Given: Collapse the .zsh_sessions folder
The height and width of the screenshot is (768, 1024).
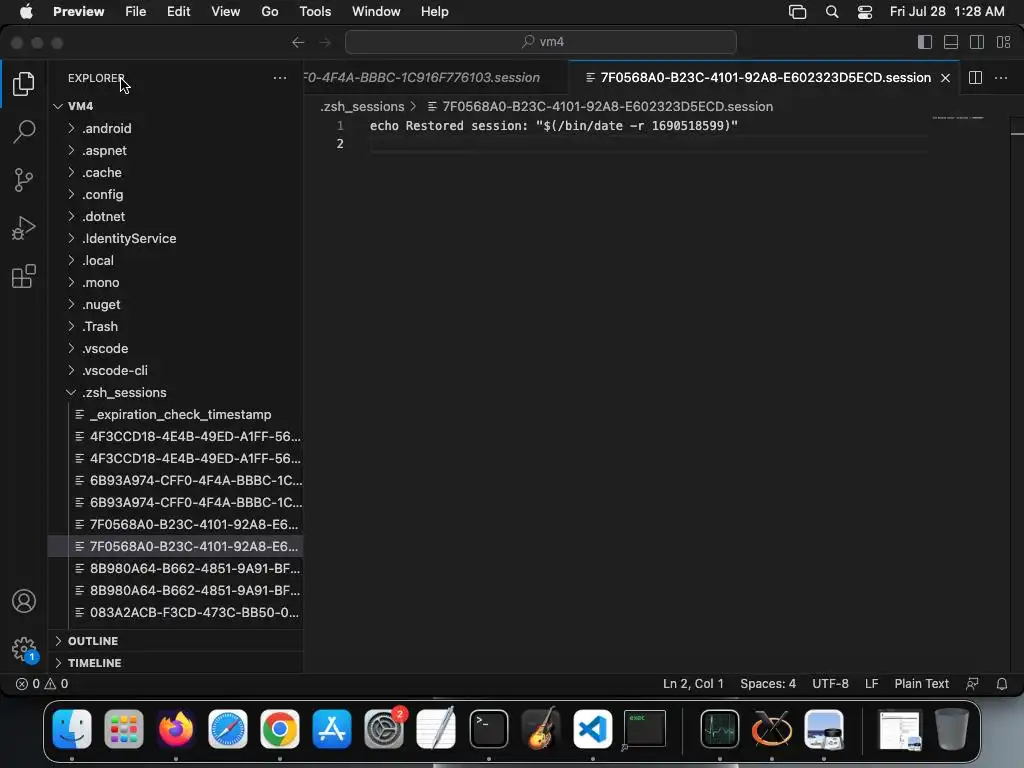Looking at the screenshot, I should tap(71, 392).
